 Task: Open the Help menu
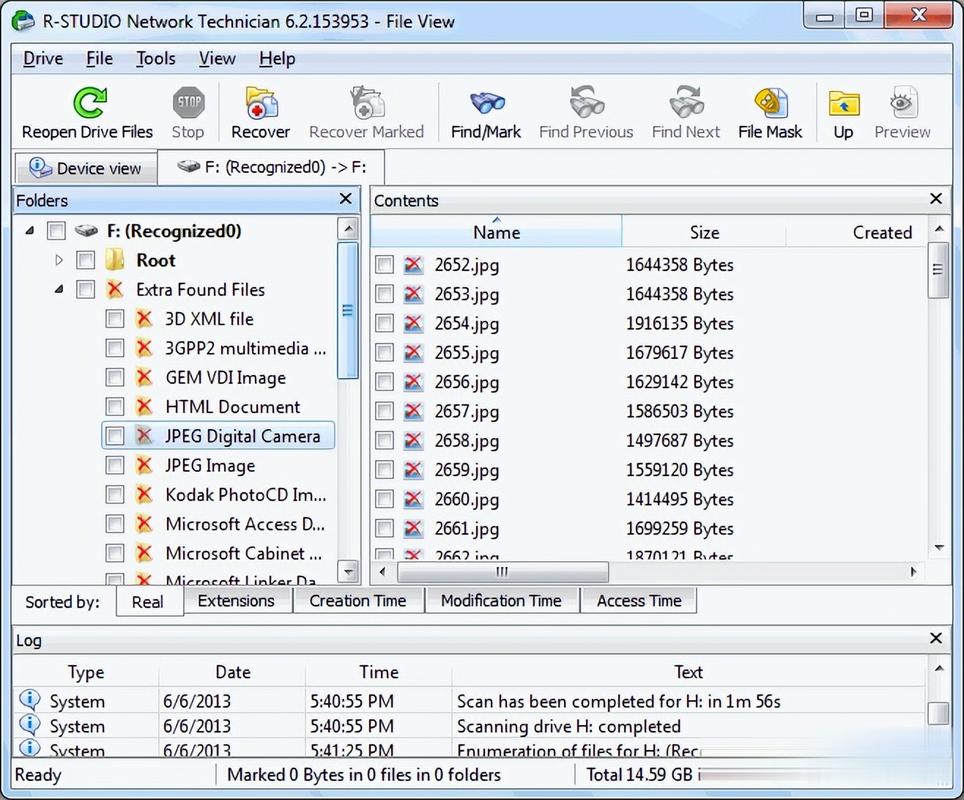[x=277, y=58]
